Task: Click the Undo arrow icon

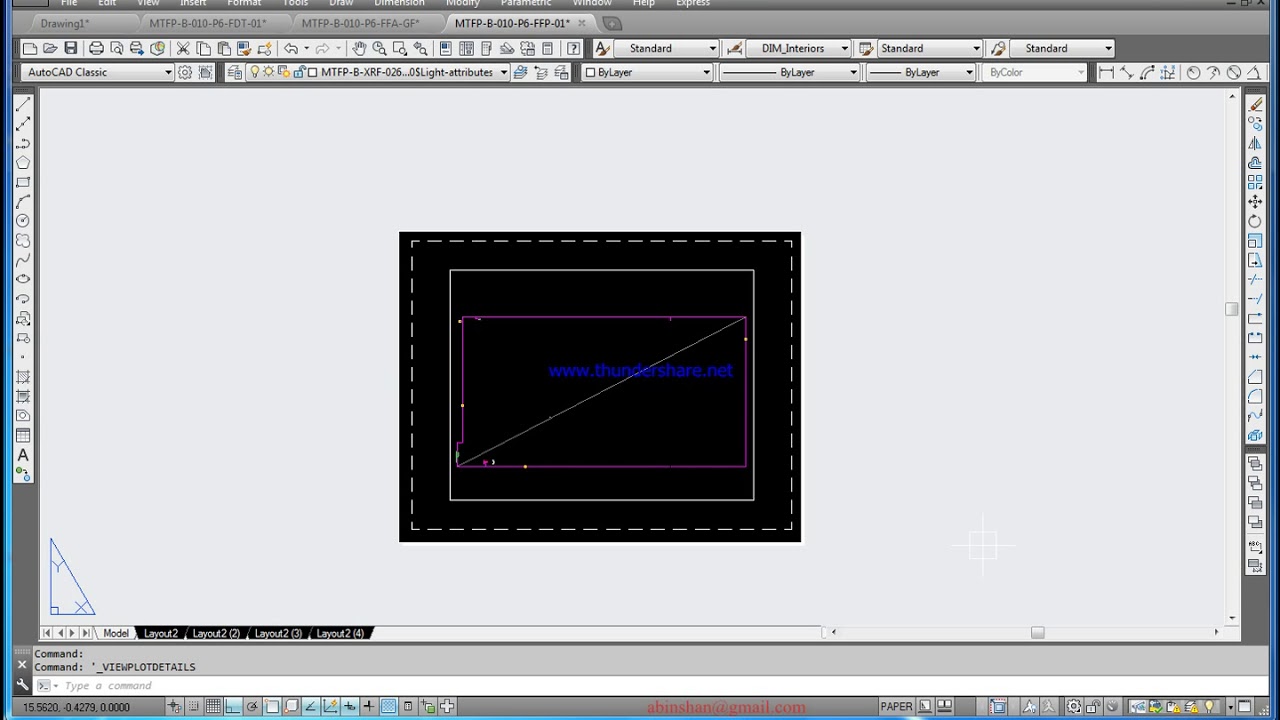Action: pyautogui.click(x=290, y=48)
